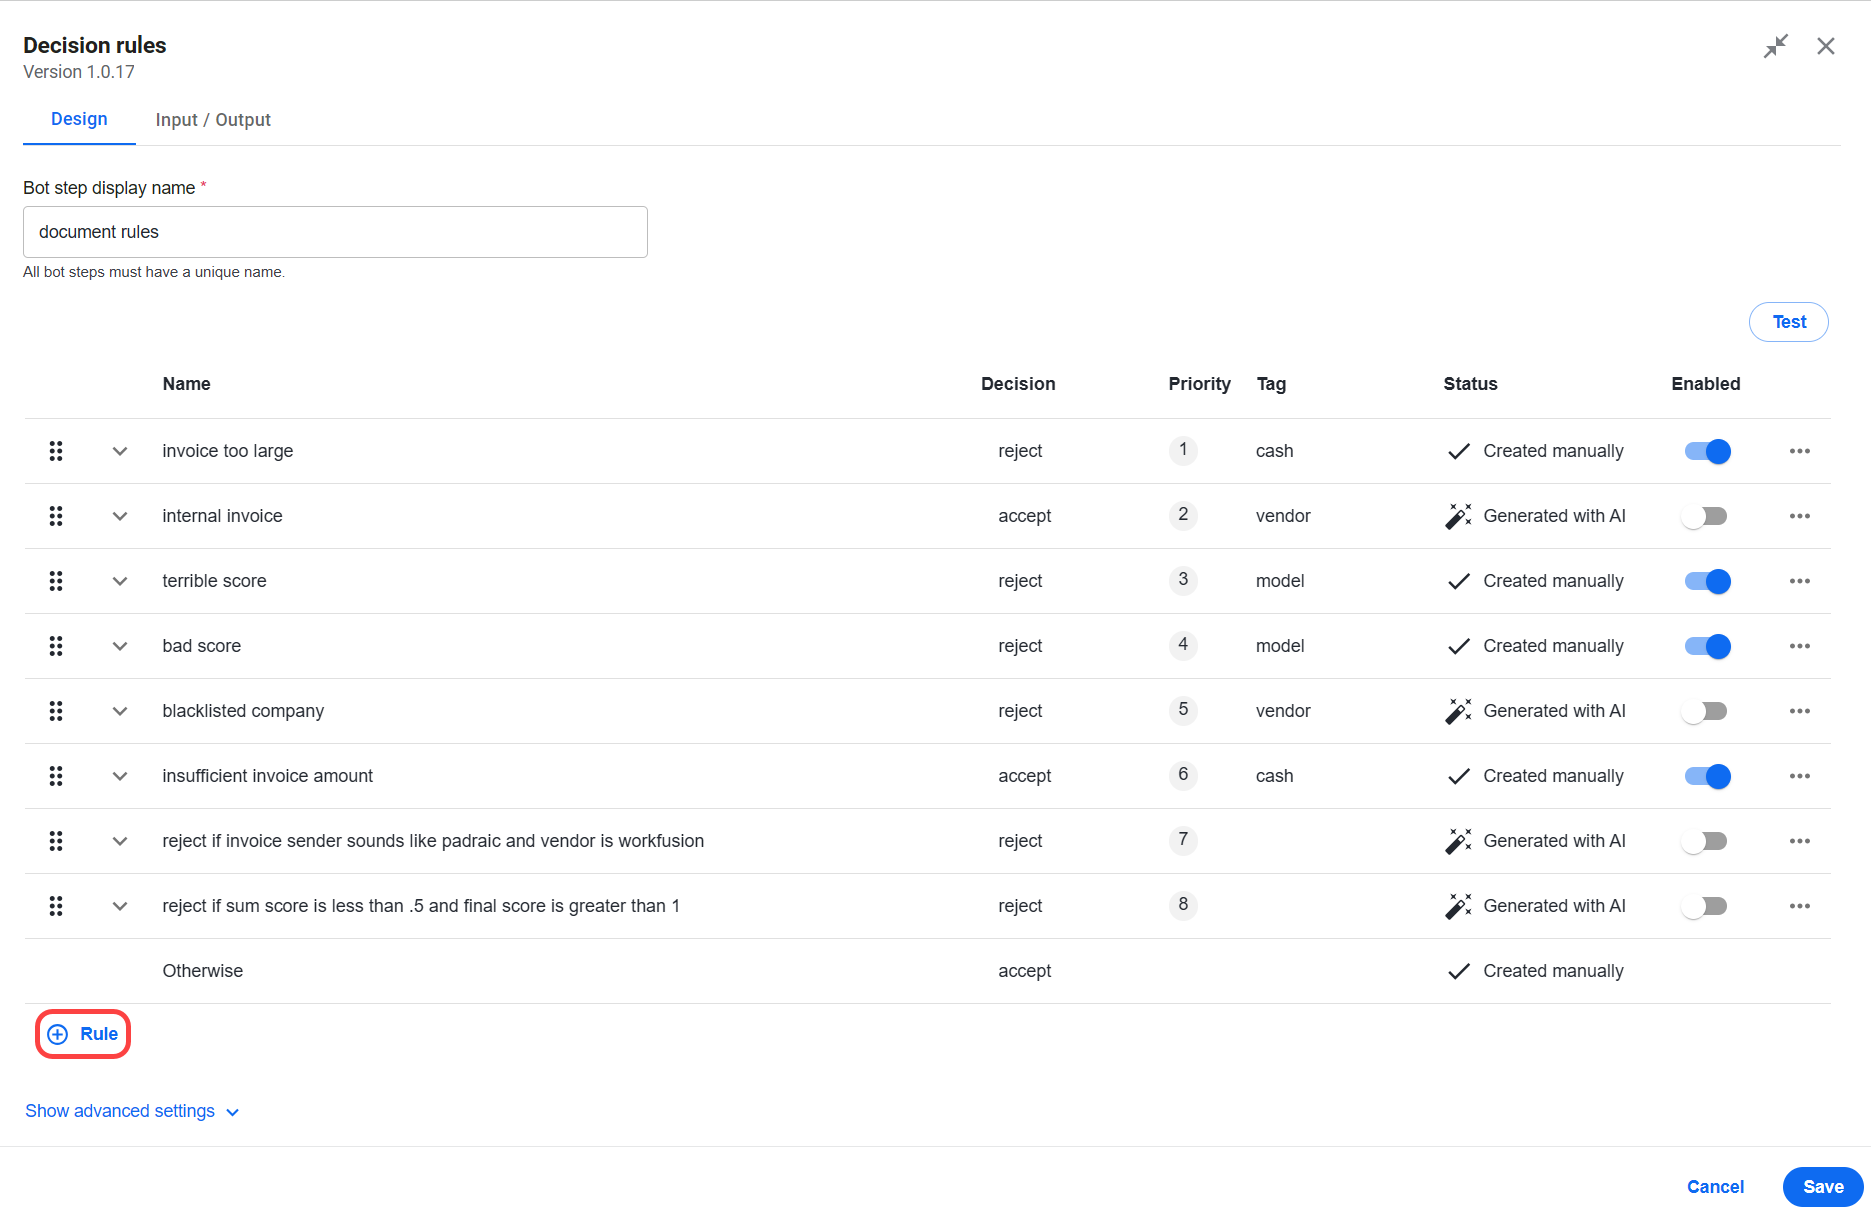Screen dimensions: 1871x1226
Task: Click drag handle for blacklisted company rule
Action: (x=56, y=711)
